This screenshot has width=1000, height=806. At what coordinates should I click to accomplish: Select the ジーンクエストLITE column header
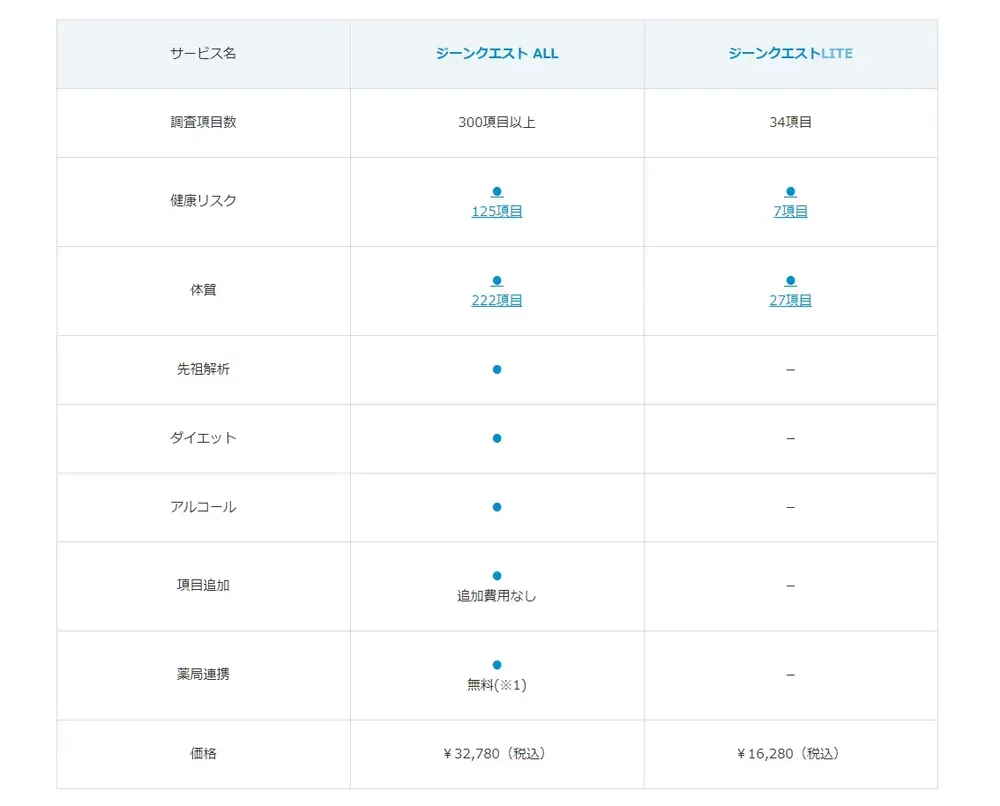coord(790,54)
